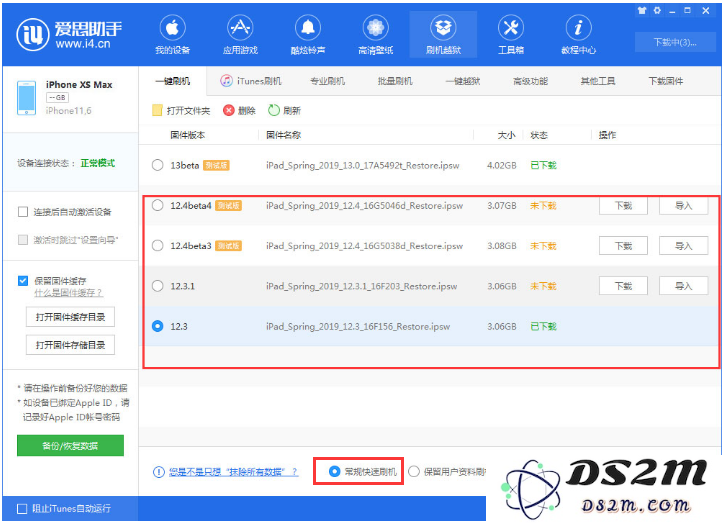The height and width of the screenshot is (523, 724).
Task: Download the 12.4beta4 firmware
Action: 623,206
